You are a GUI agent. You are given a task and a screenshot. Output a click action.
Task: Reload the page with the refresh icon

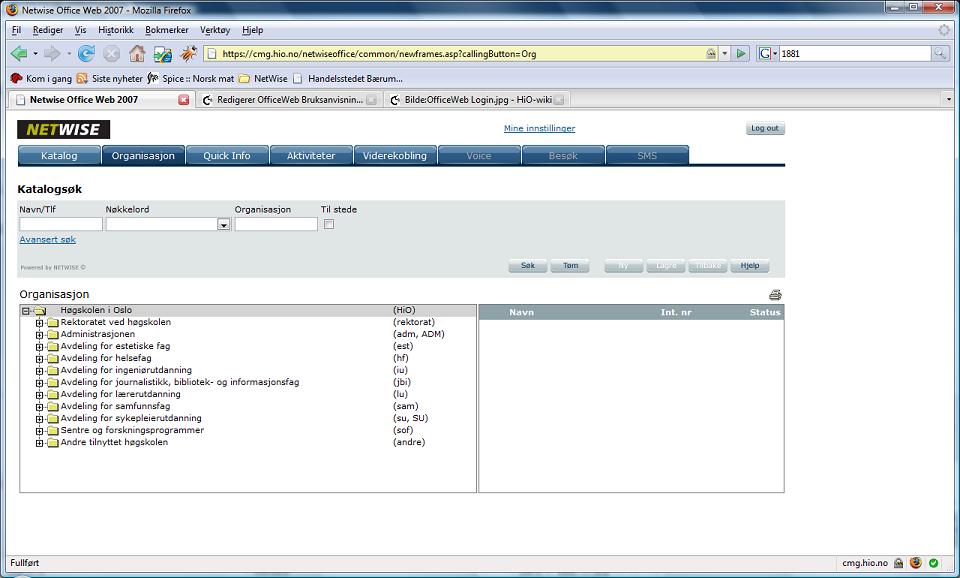(86, 54)
